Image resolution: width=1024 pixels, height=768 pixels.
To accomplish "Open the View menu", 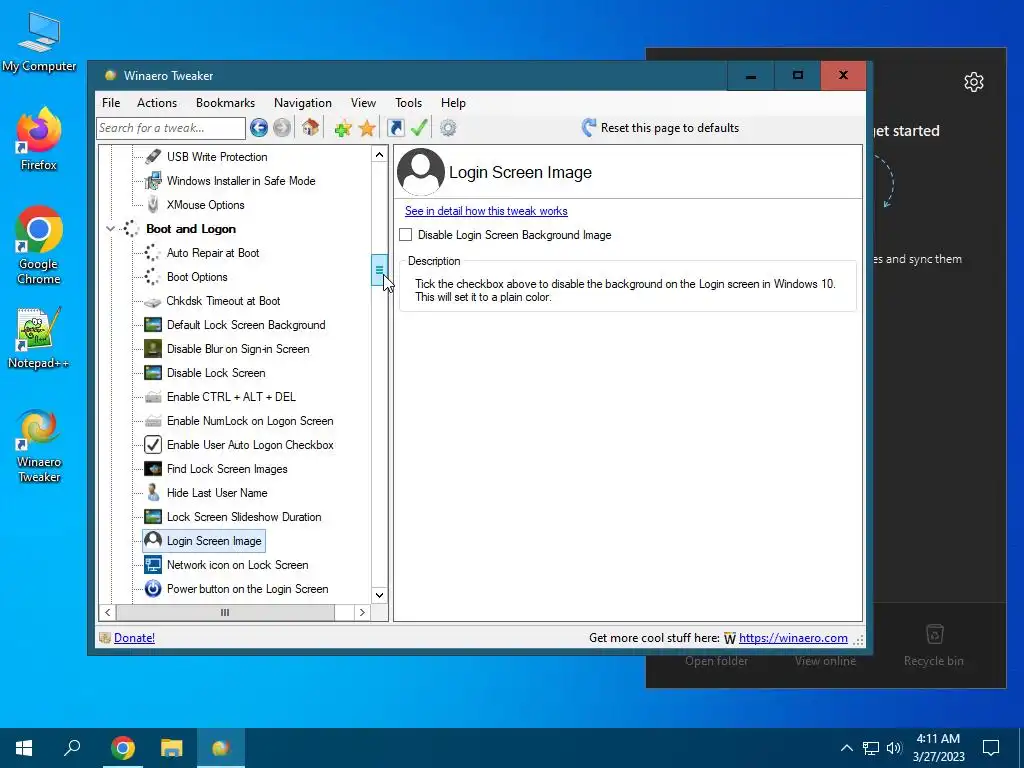I will tap(363, 103).
